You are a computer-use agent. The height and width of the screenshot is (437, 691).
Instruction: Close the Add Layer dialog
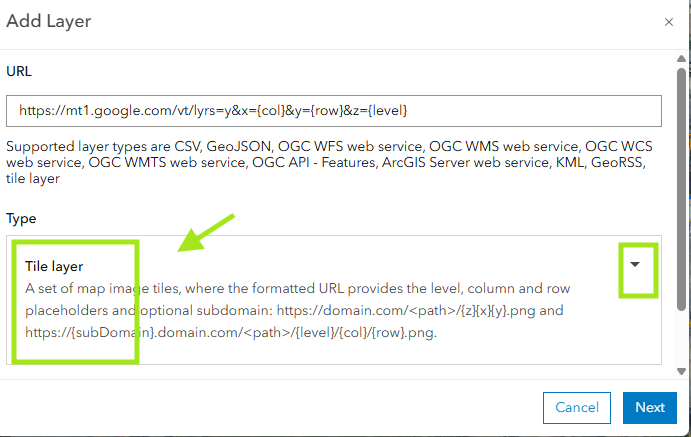[669, 22]
